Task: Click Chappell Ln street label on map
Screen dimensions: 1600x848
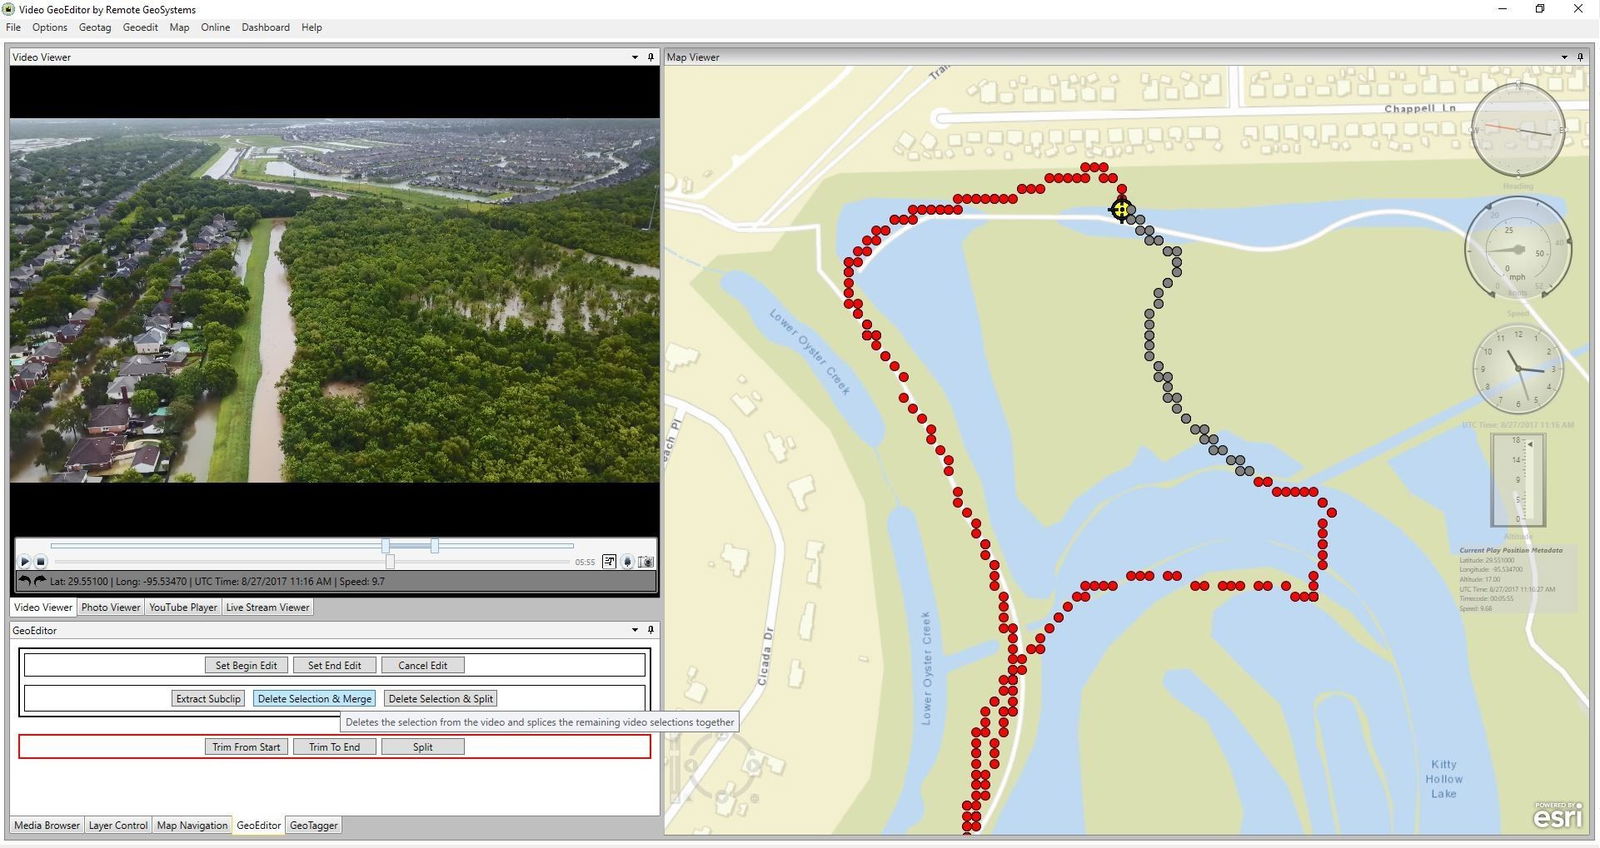Action: click(x=1420, y=108)
